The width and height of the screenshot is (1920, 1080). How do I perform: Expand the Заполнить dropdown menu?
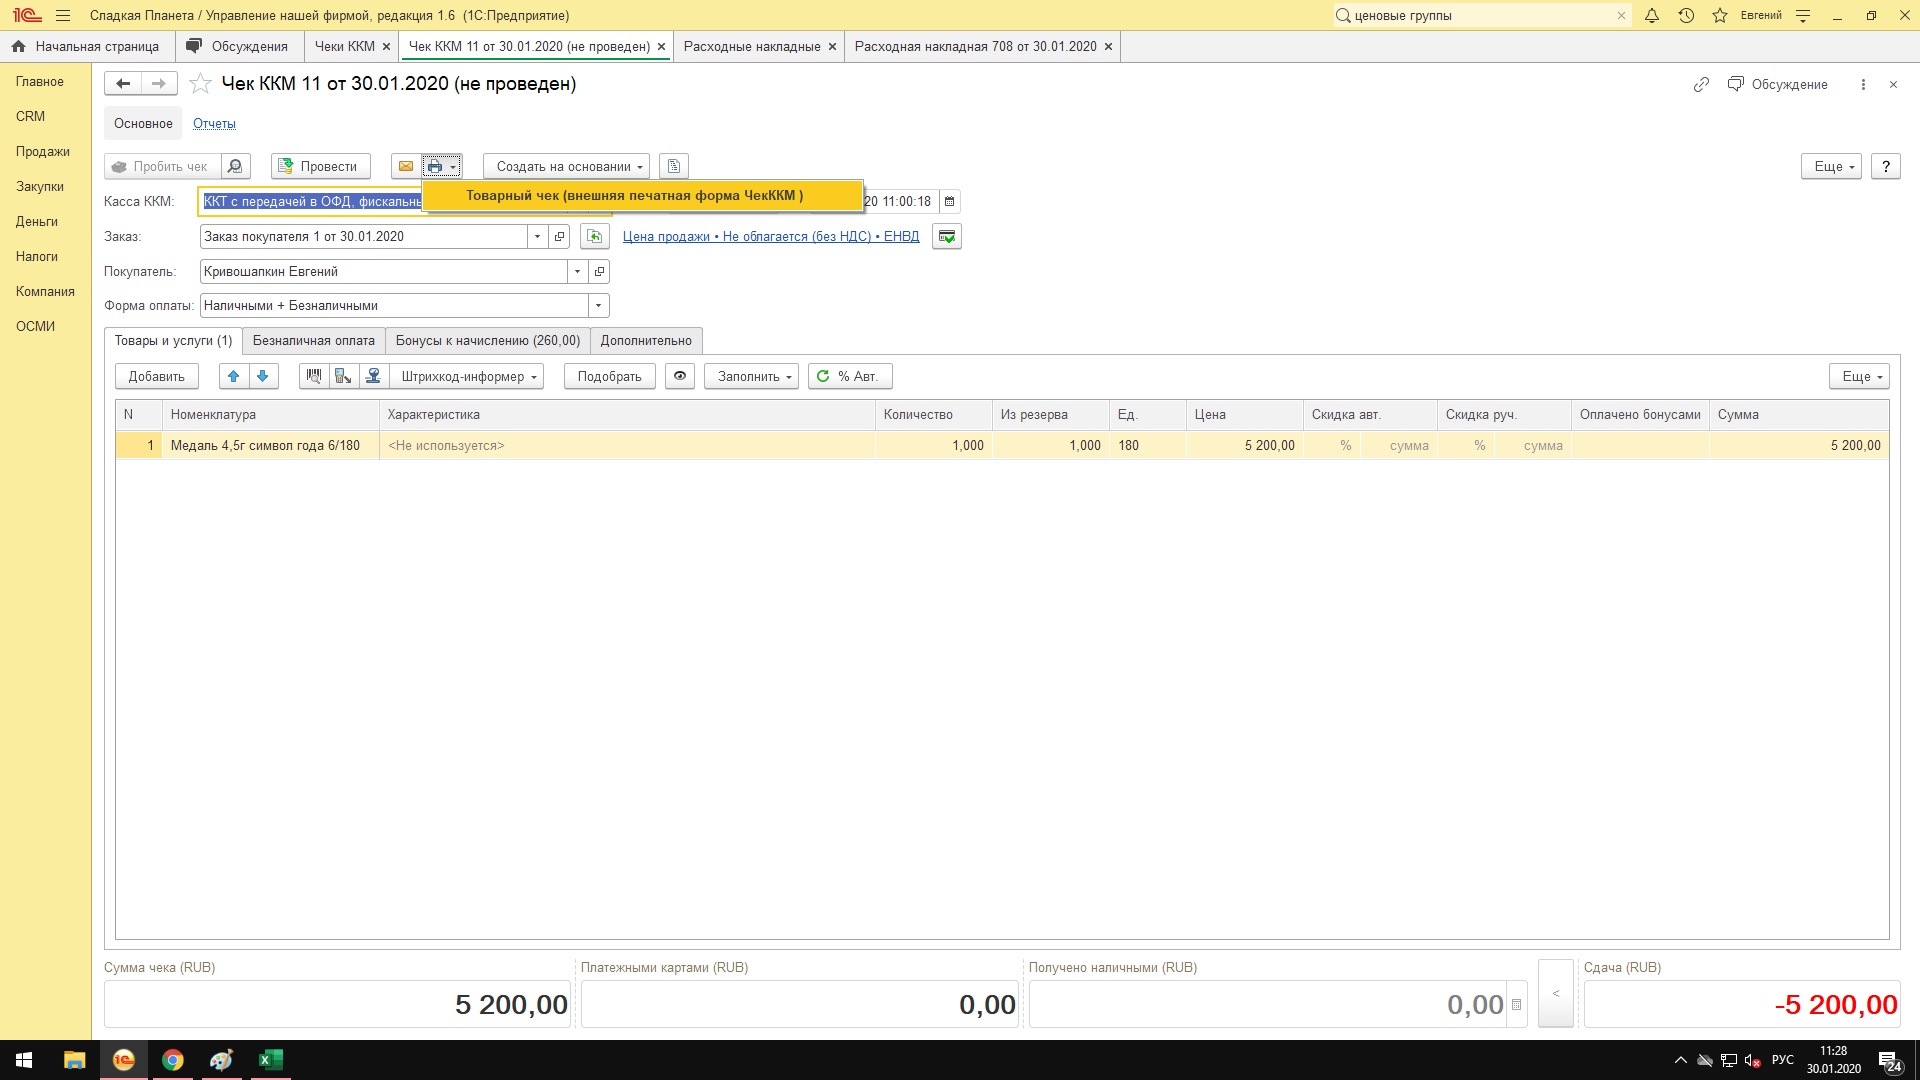[x=751, y=376]
